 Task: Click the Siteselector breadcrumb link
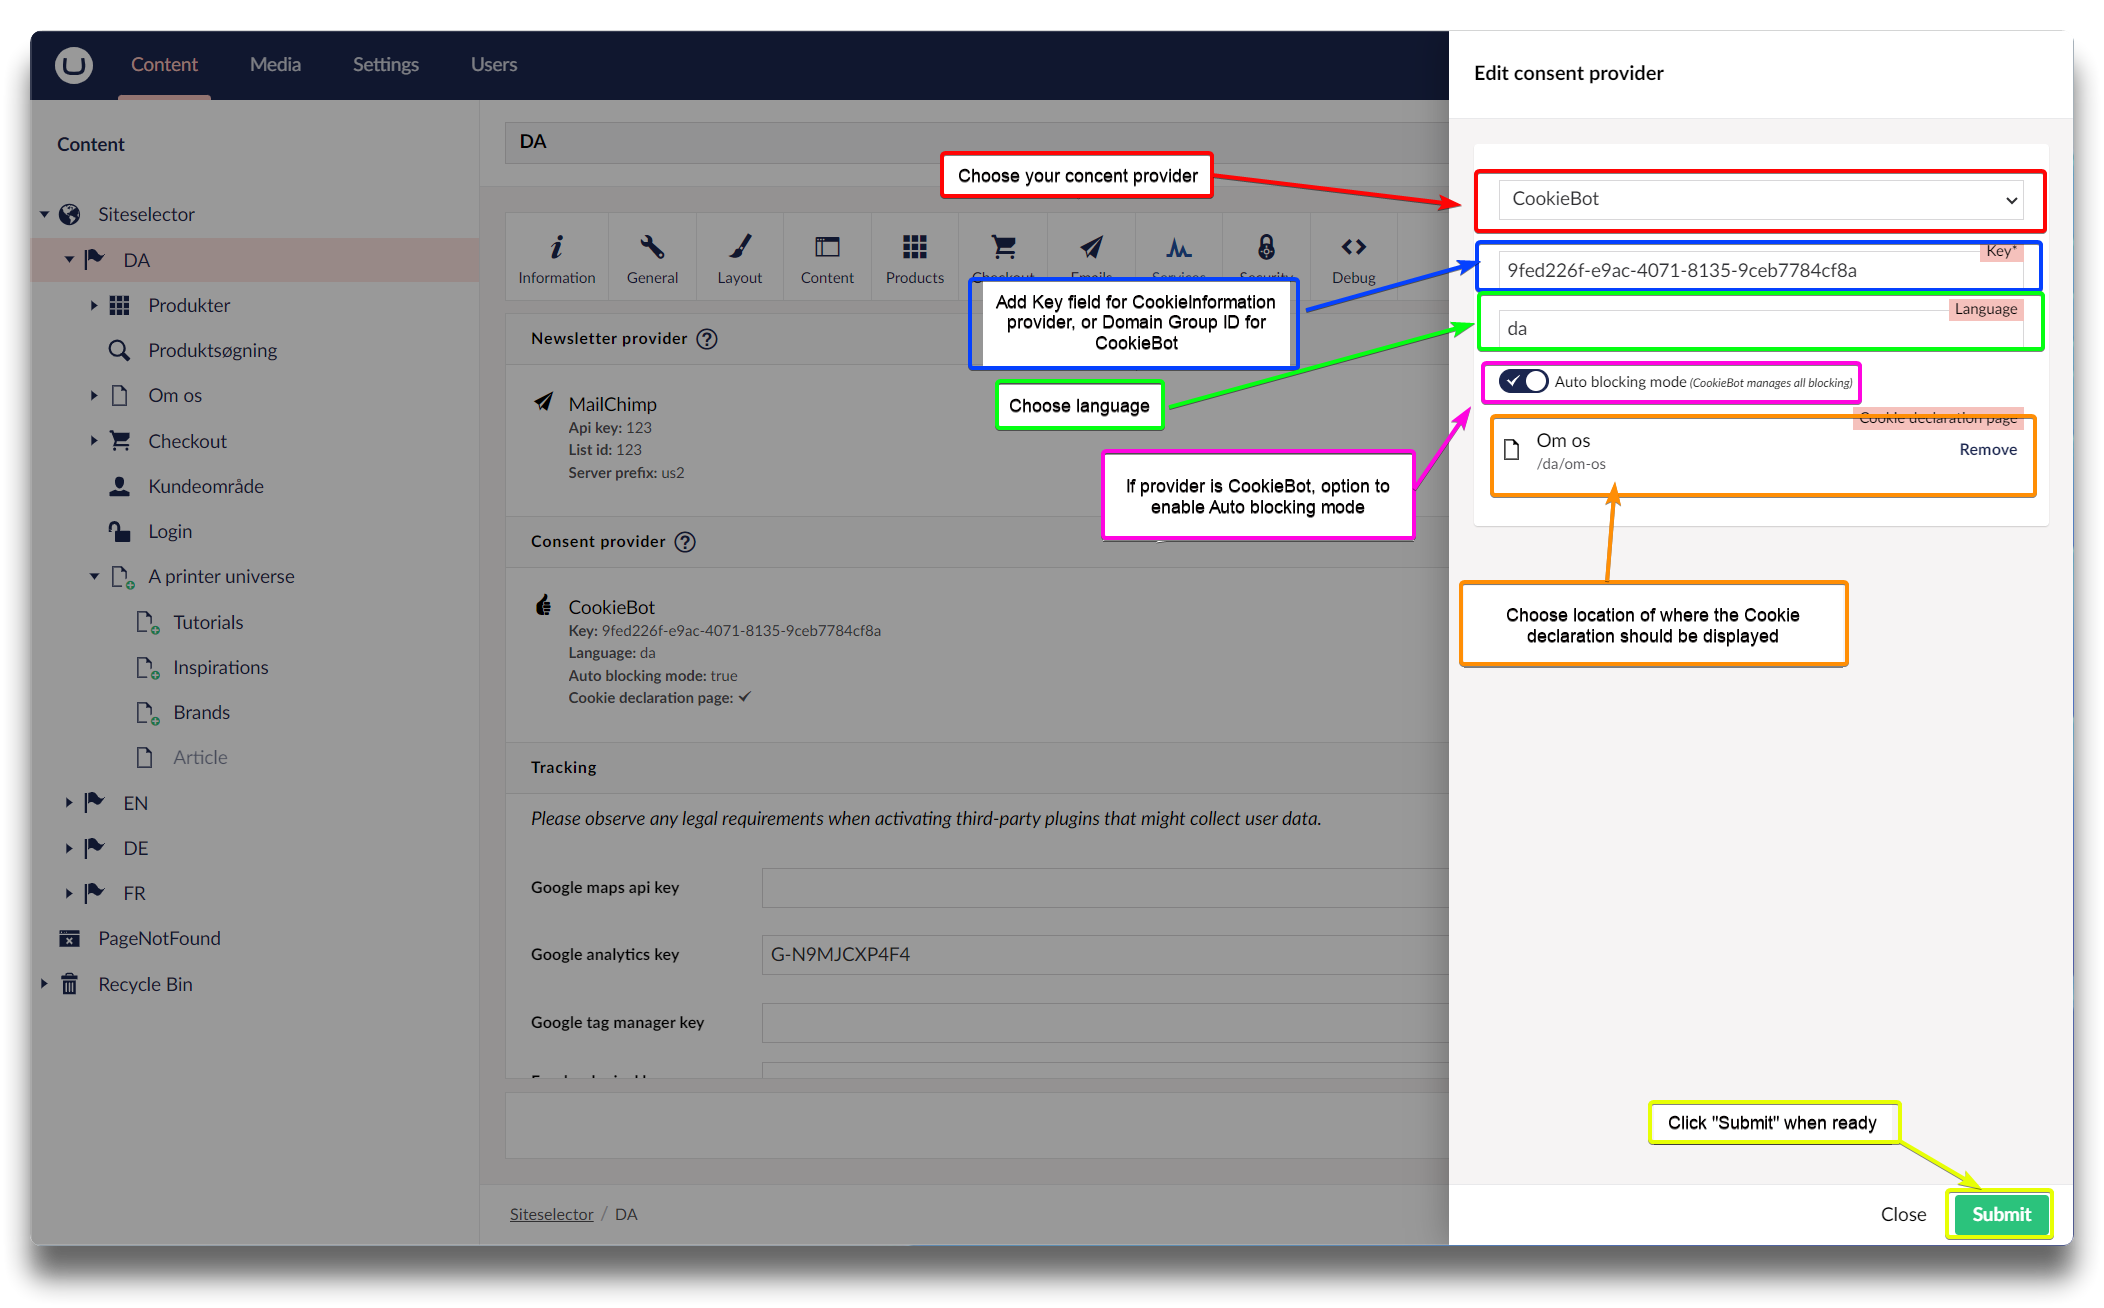pos(551,1214)
